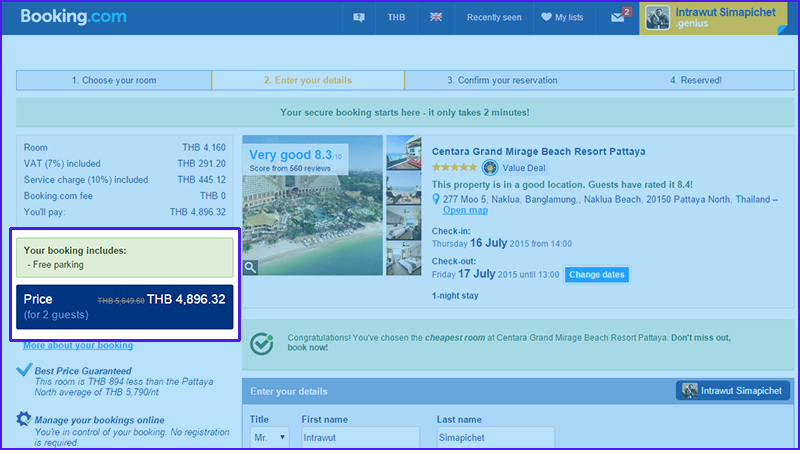800x450 pixels.
Task: Click the profile avatar in header
Action: 657,17
